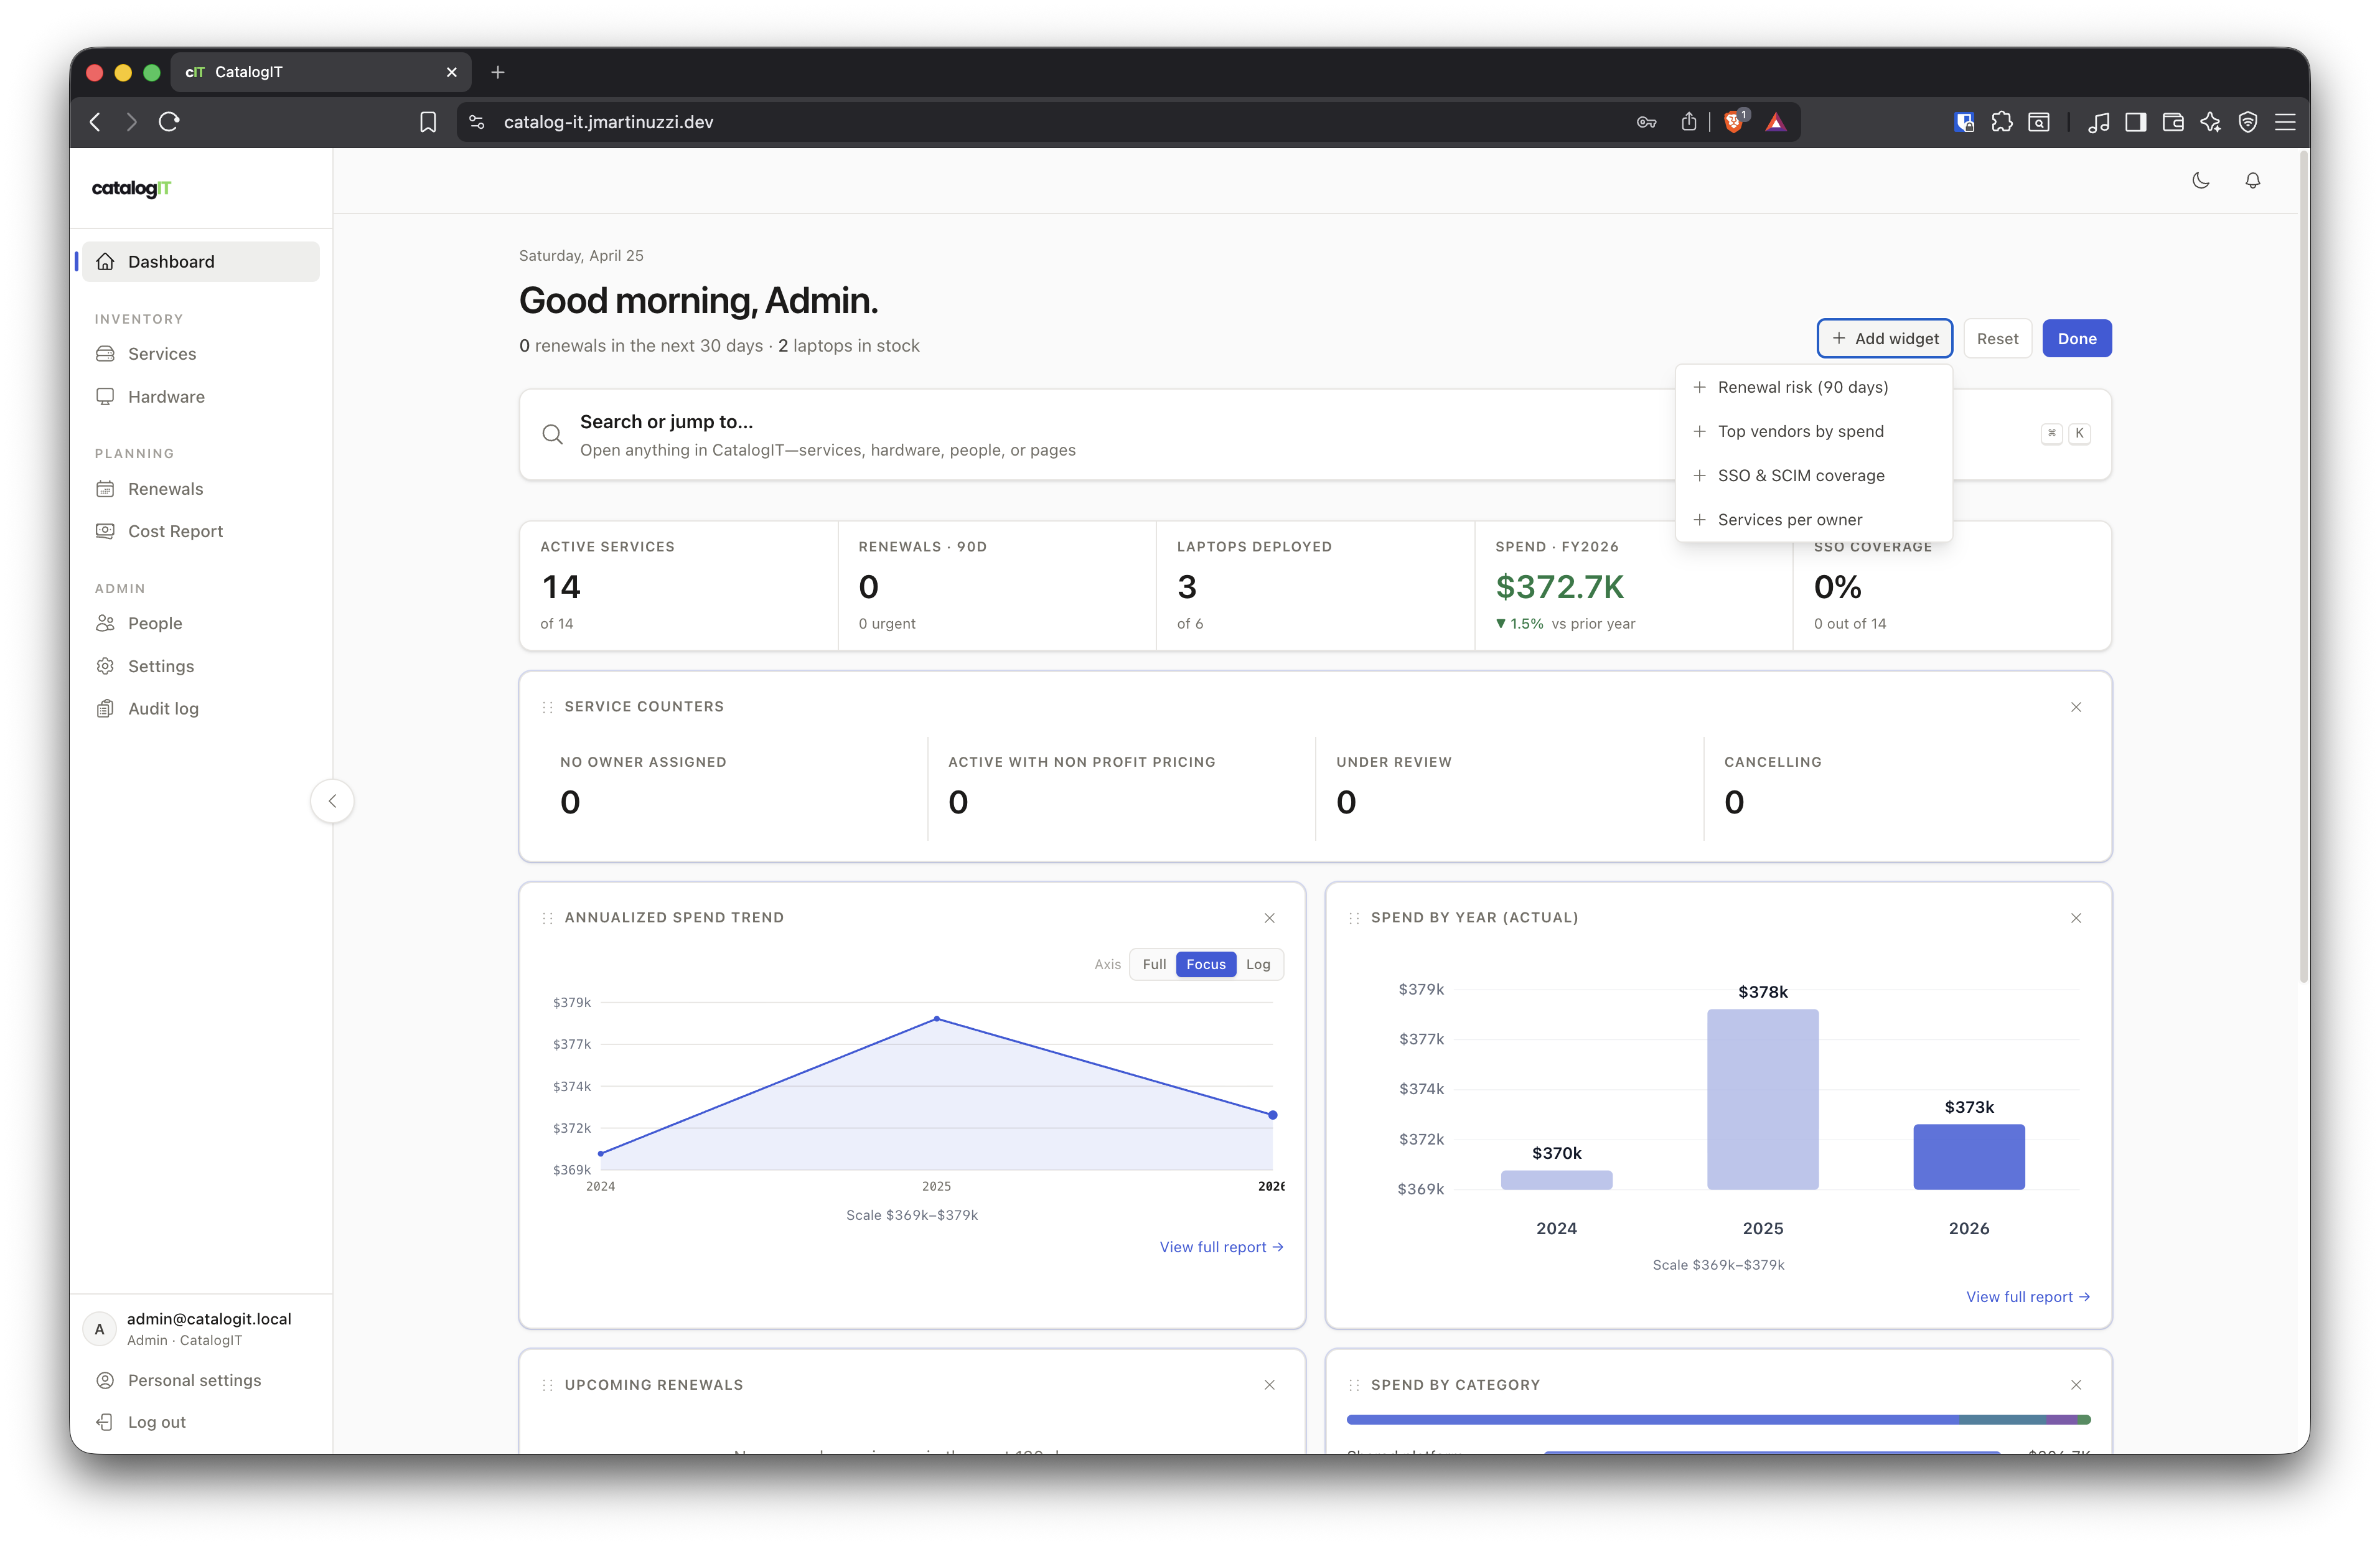This screenshot has width=2380, height=1546.
Task: Collapse the sidebar with the chevron button
Action: tap(332, 801)
